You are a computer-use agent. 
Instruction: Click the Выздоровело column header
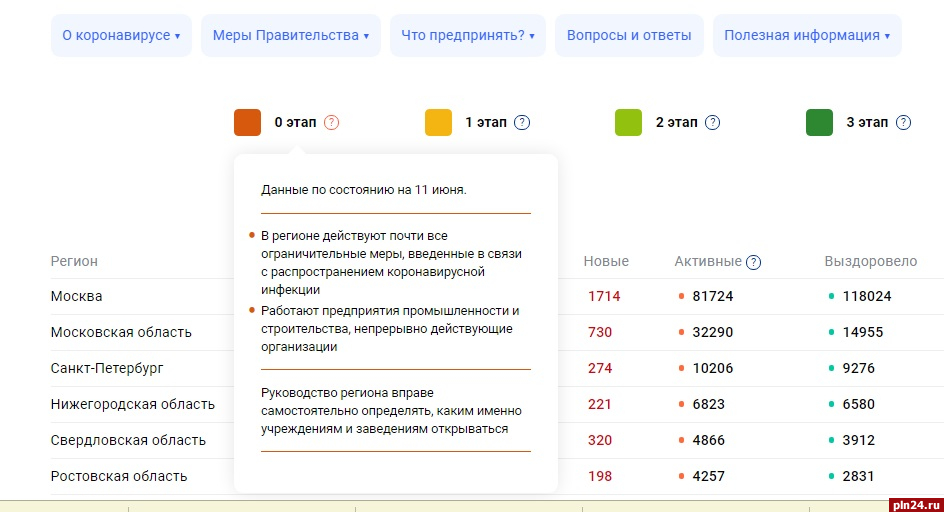pyautogui.click(x=870, y=261)
